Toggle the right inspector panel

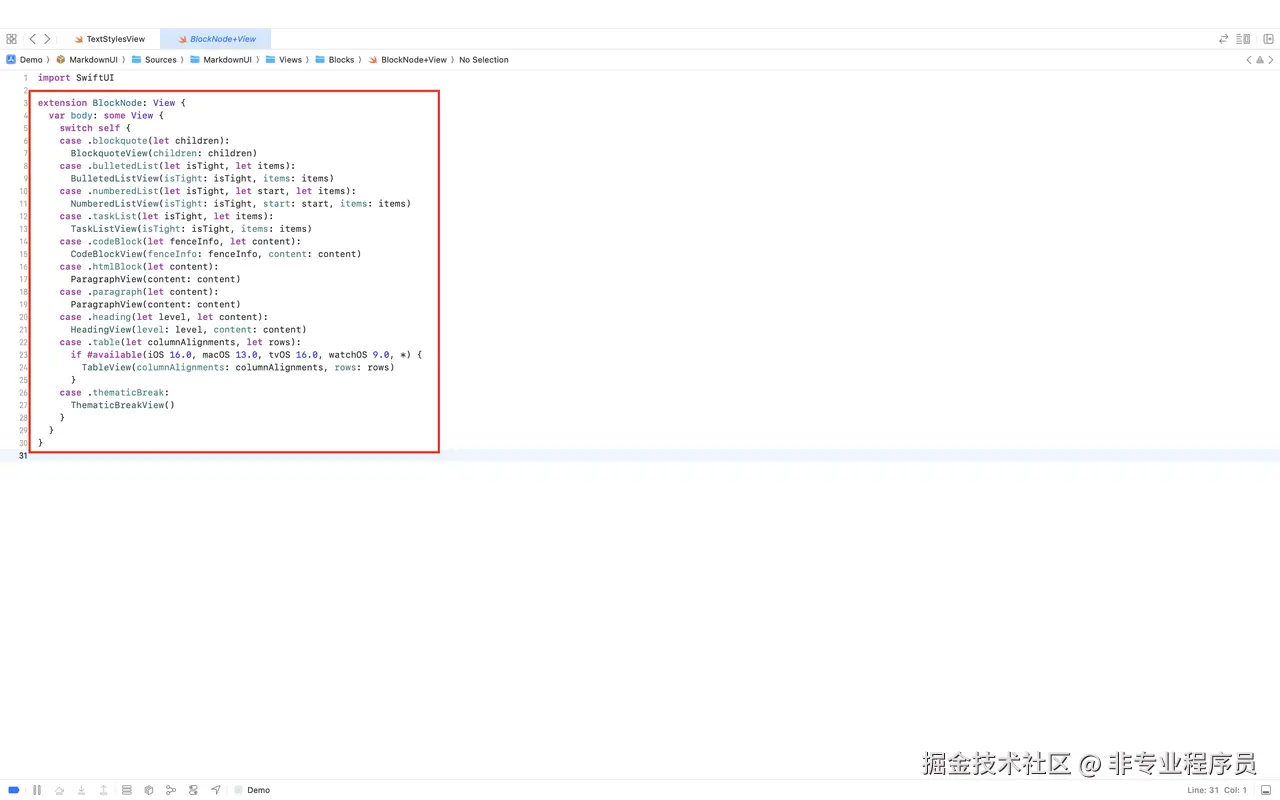(x=1268, y=38)
